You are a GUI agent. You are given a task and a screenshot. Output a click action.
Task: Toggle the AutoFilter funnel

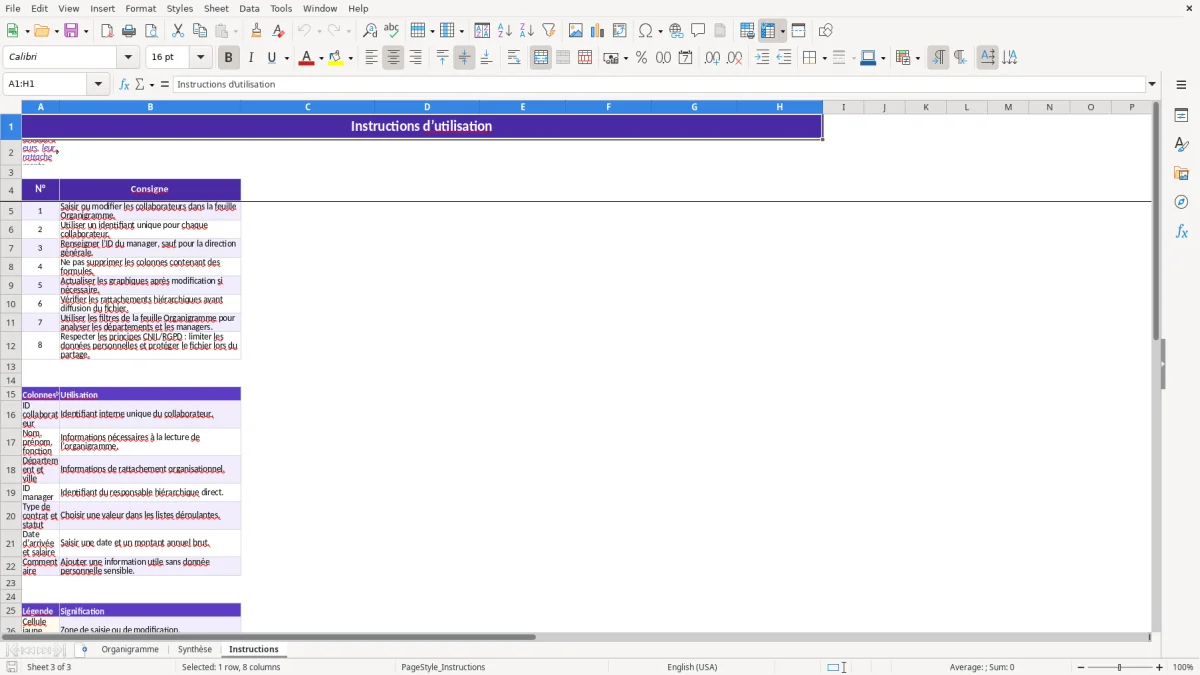548,31
